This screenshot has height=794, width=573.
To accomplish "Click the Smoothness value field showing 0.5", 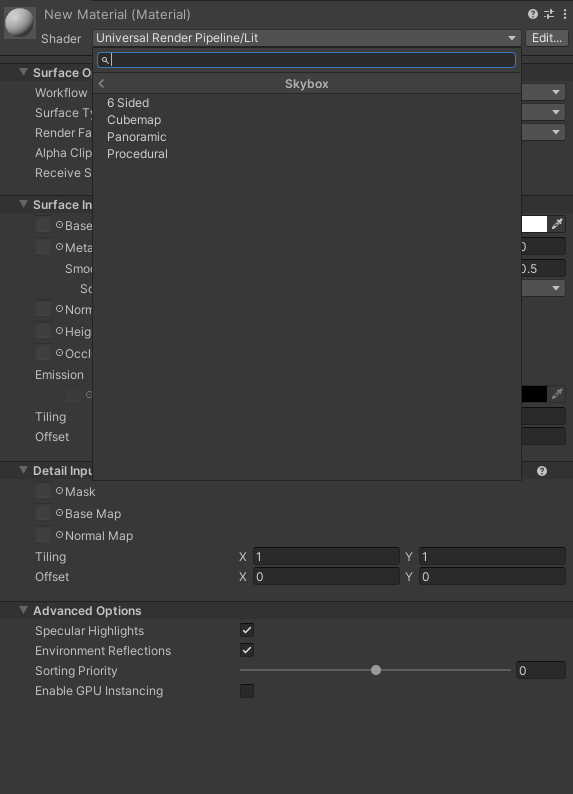I will [543, 268].
